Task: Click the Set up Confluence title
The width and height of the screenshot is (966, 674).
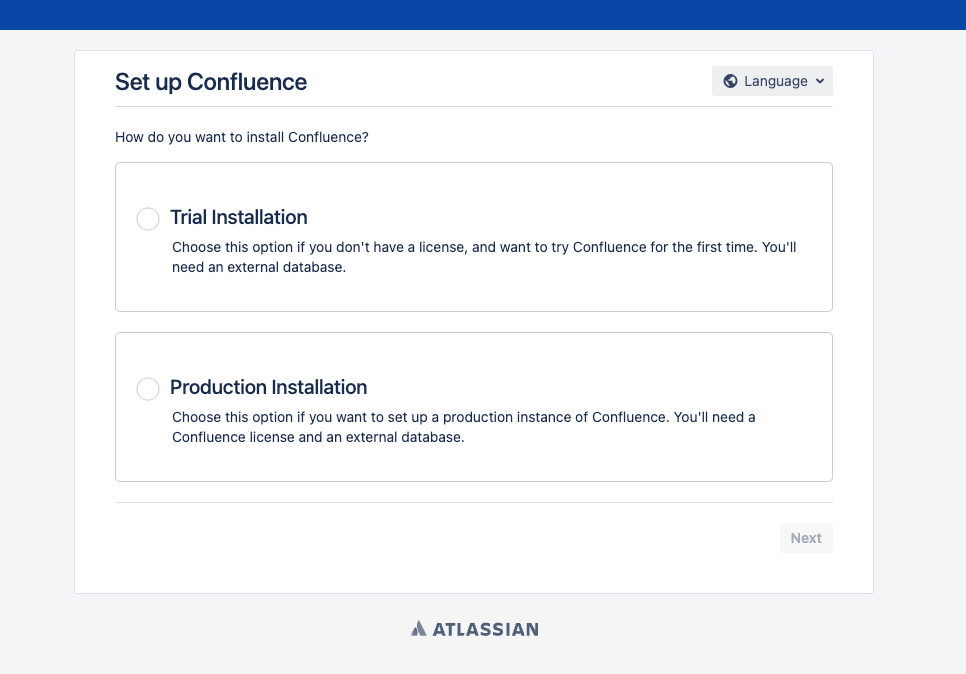Action: click(x=211, y=82)
